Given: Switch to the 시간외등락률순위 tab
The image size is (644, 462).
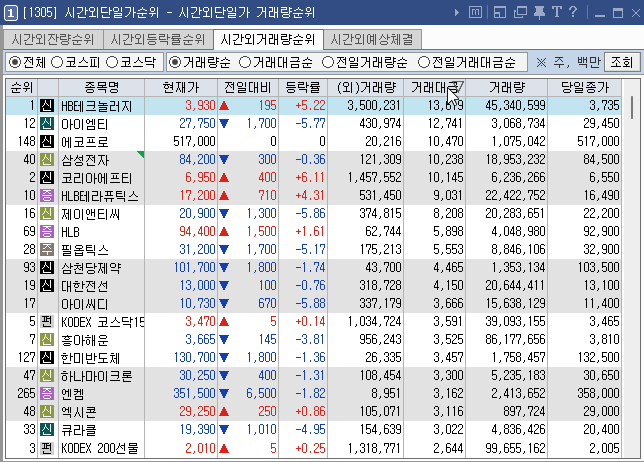Looking at the screenshot, I should 158,39.
